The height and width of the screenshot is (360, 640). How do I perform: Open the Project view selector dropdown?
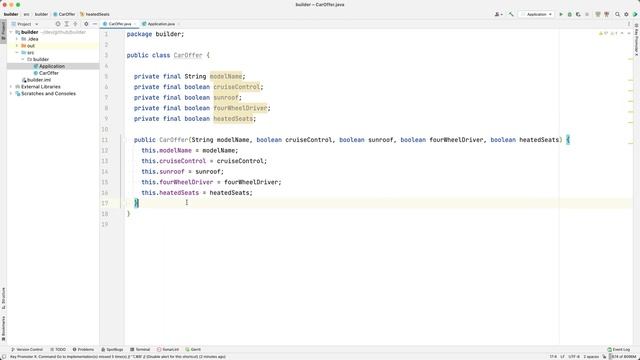25,24
